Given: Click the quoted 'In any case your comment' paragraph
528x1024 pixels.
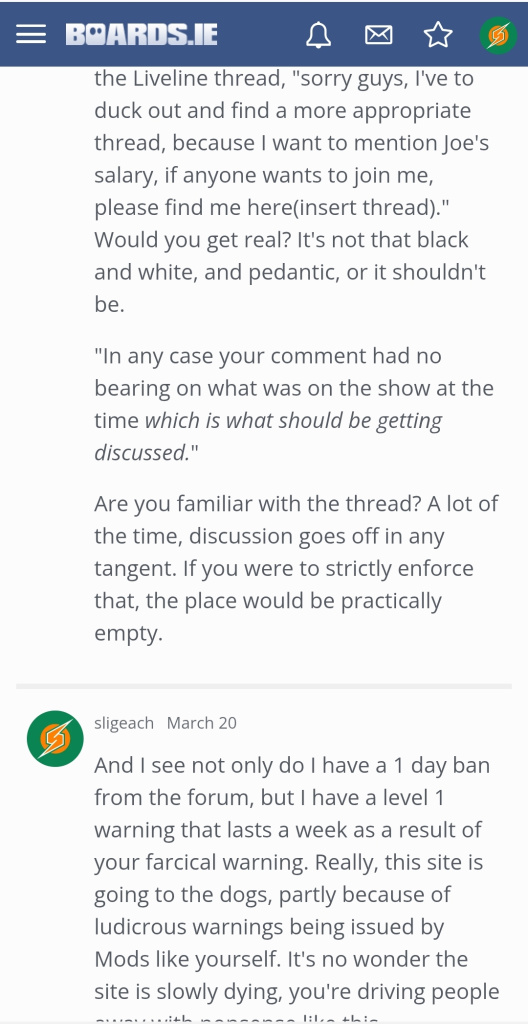Looking at the screenshot, I should pos(293,404).
